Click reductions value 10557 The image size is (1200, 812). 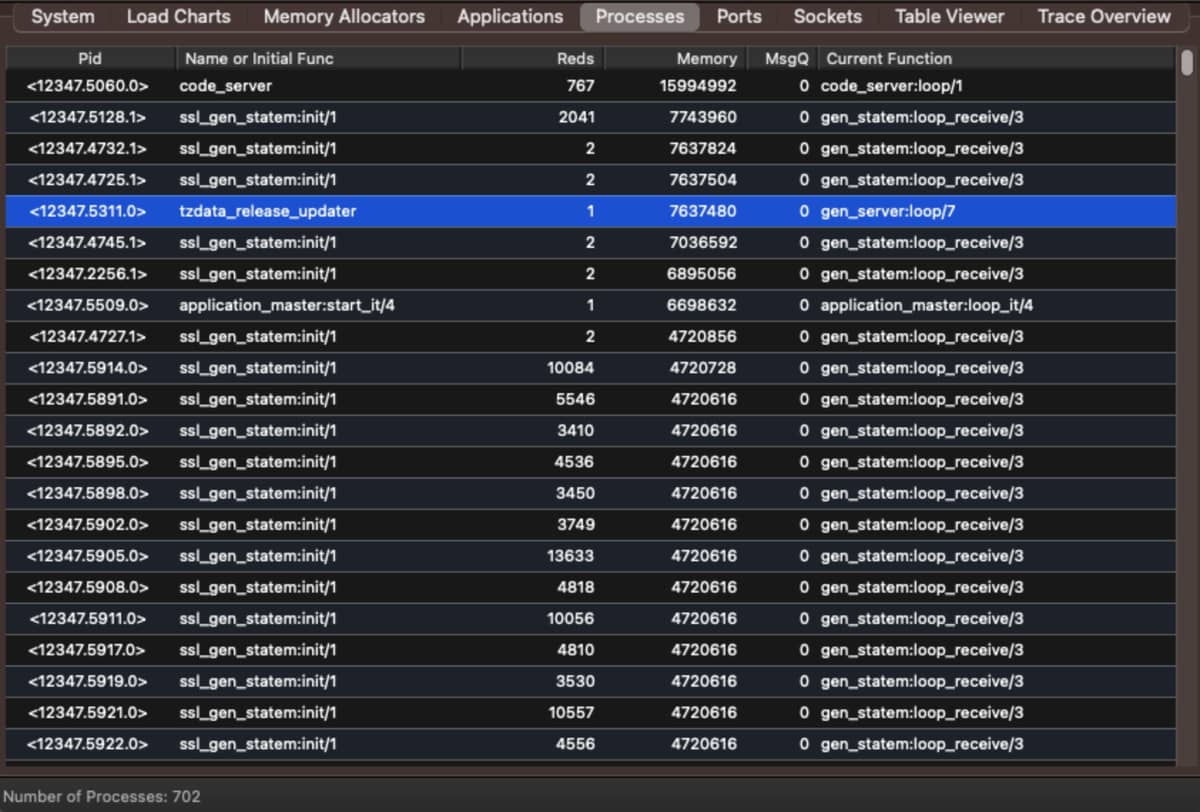(571, 713)
